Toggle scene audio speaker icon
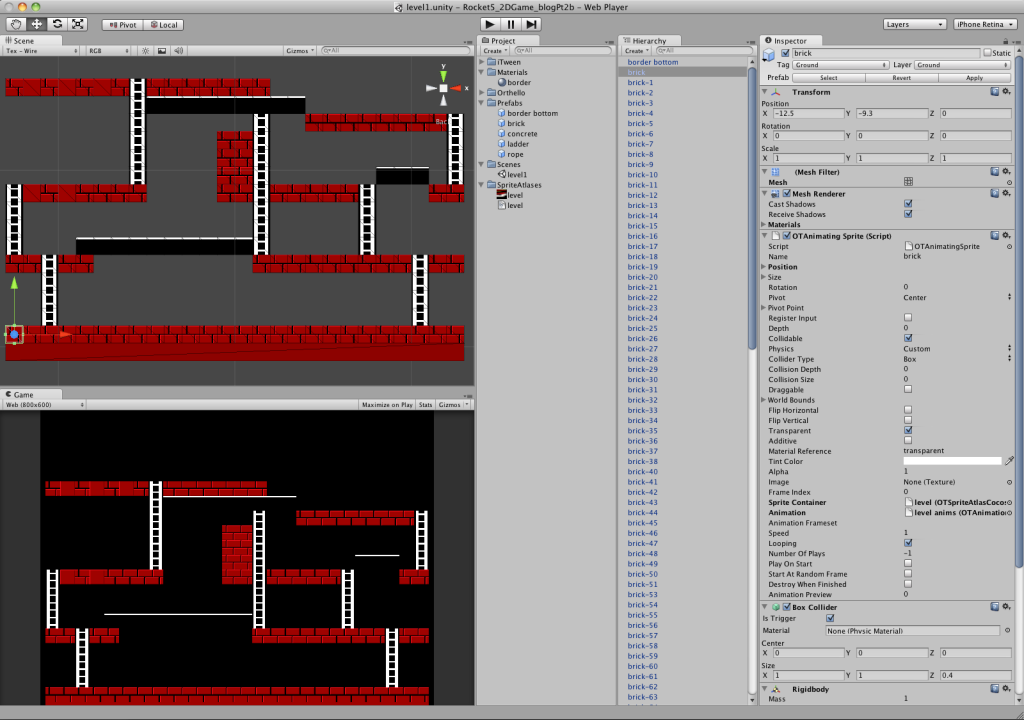Image resolution: width=1024 pixels, height=720 pixels. tap(178, 50)
